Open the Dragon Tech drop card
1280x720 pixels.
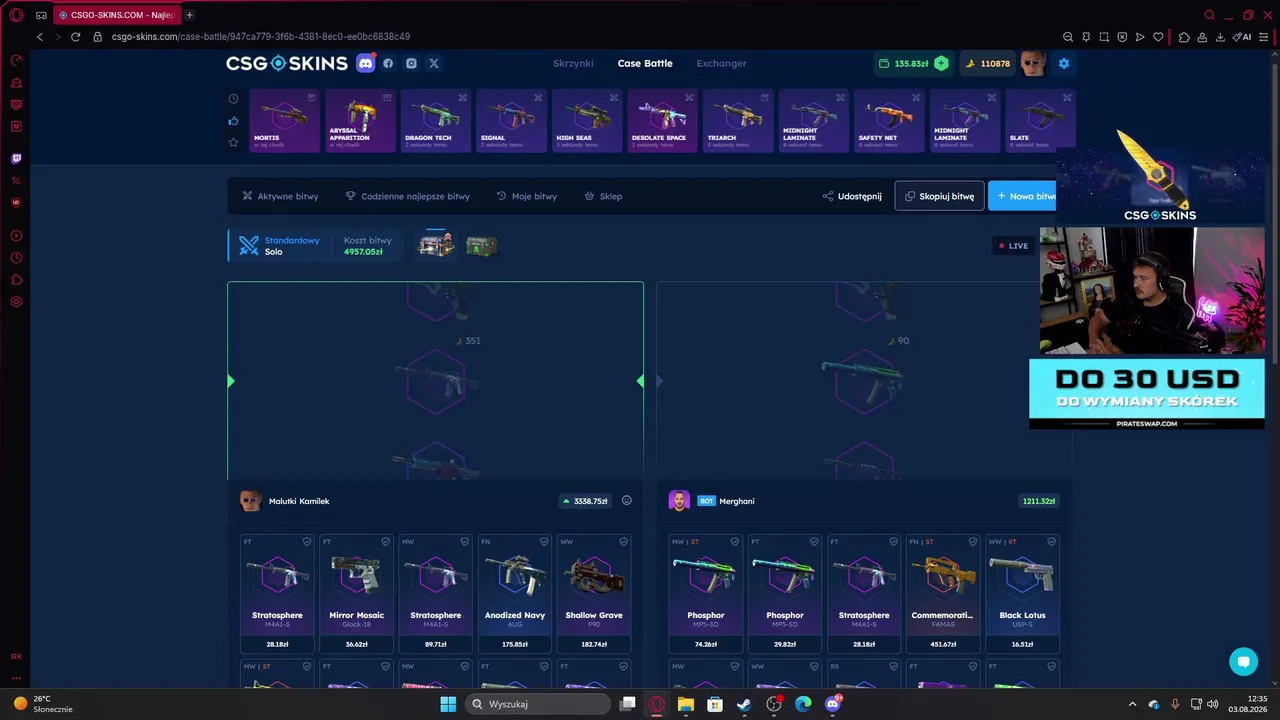[436, 121]
